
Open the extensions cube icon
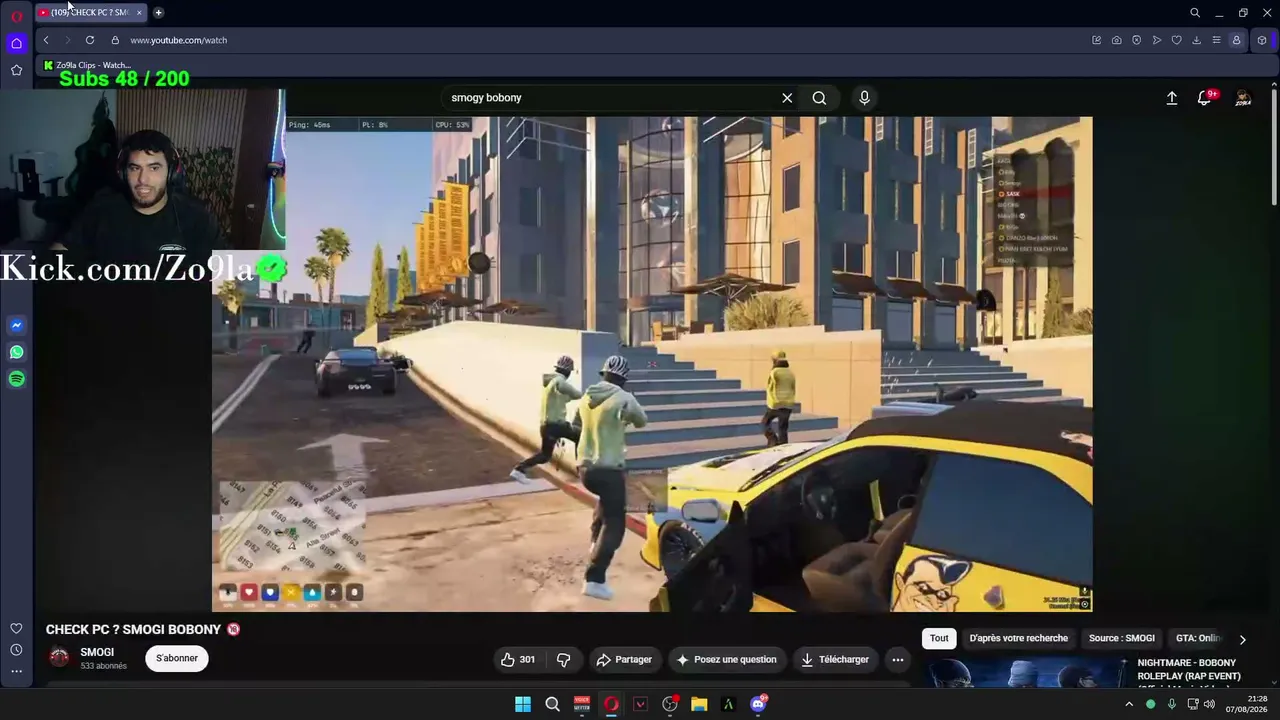(x=1262, y=40)
